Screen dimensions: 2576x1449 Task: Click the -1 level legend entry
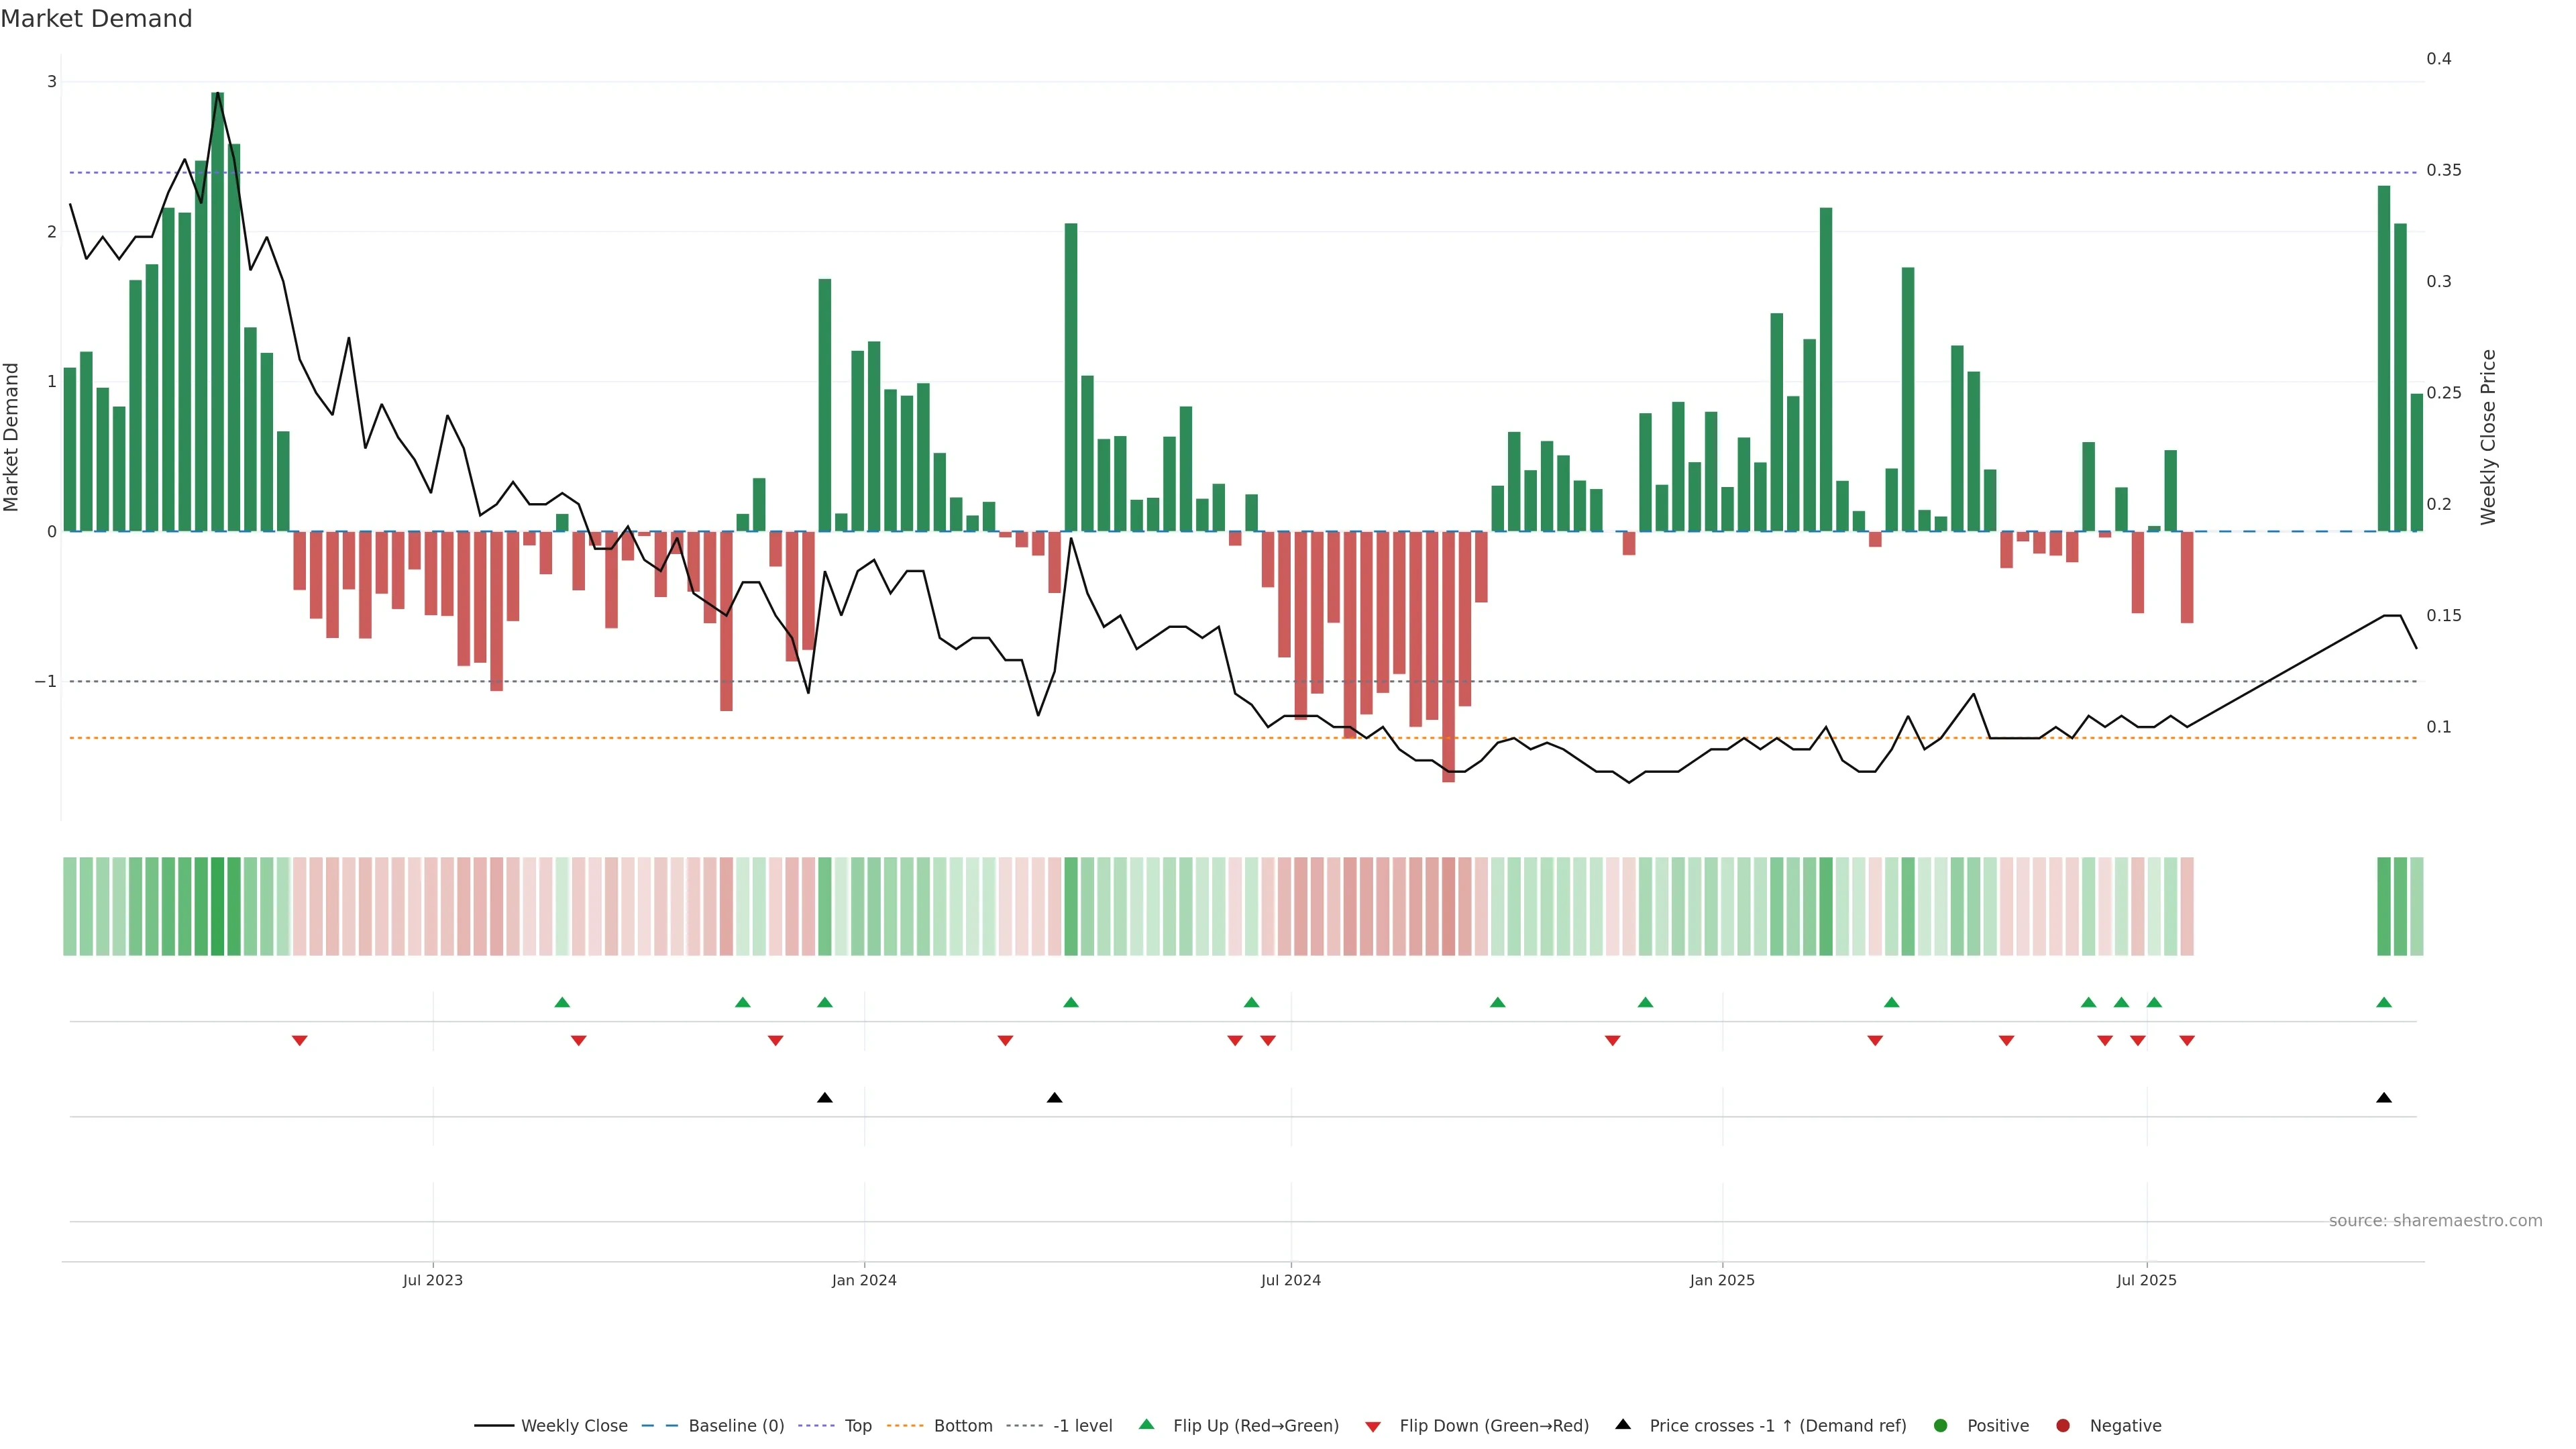pyautogui.click(x=1082, y=1426)
